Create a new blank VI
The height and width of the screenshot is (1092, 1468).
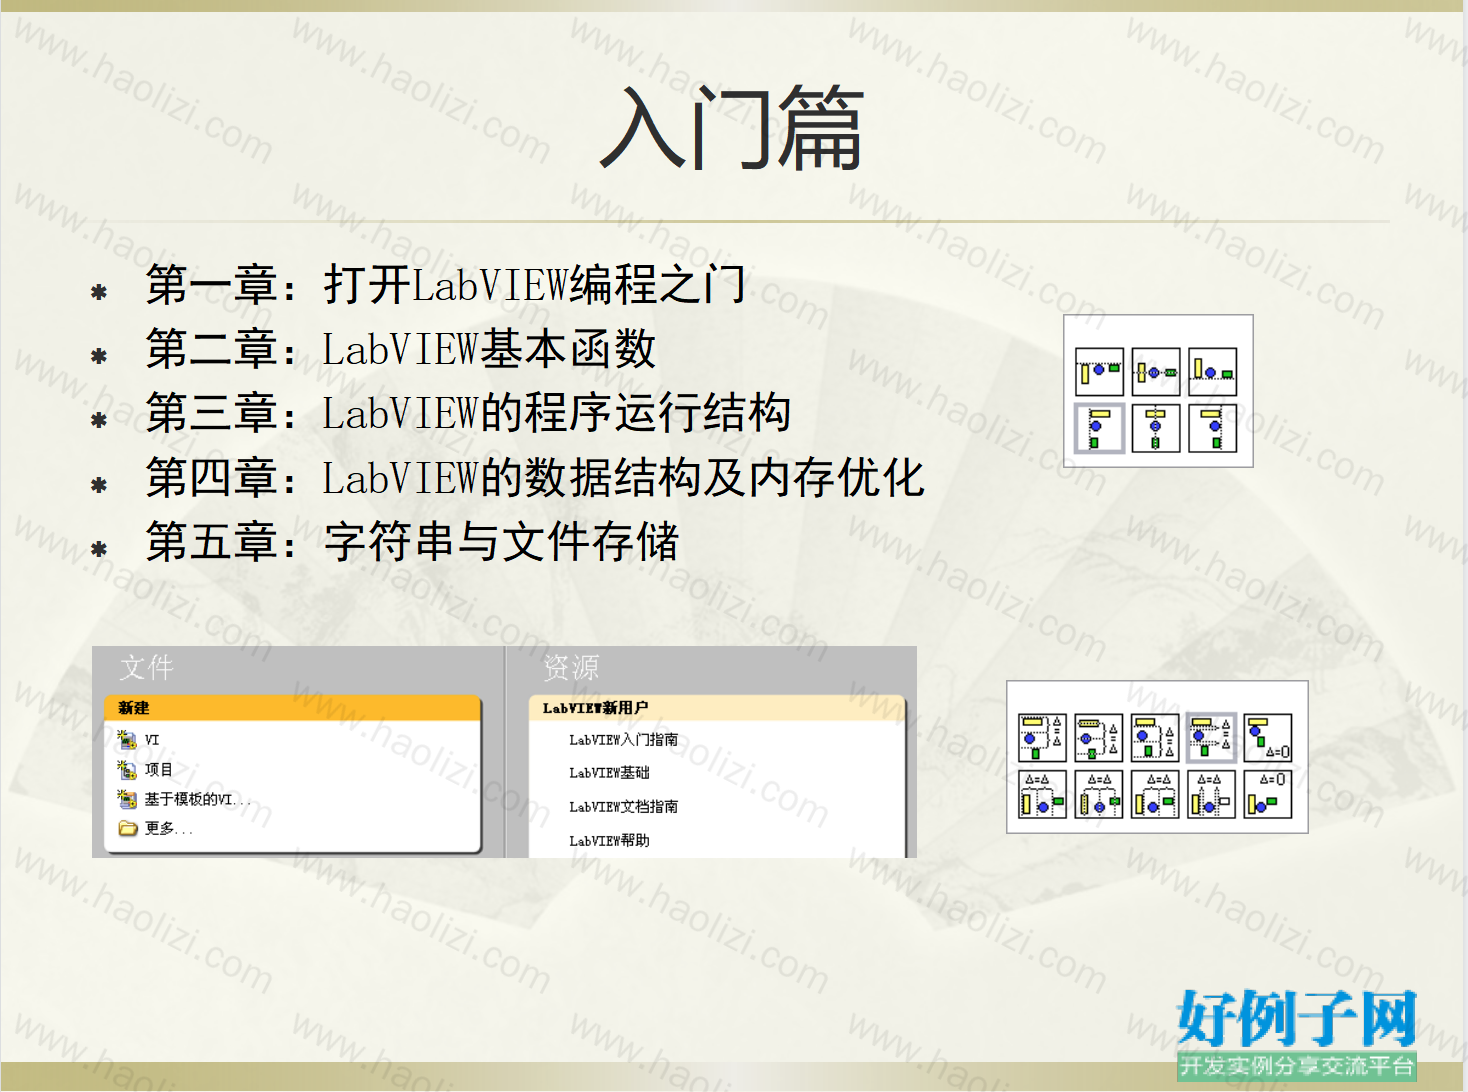139,740
